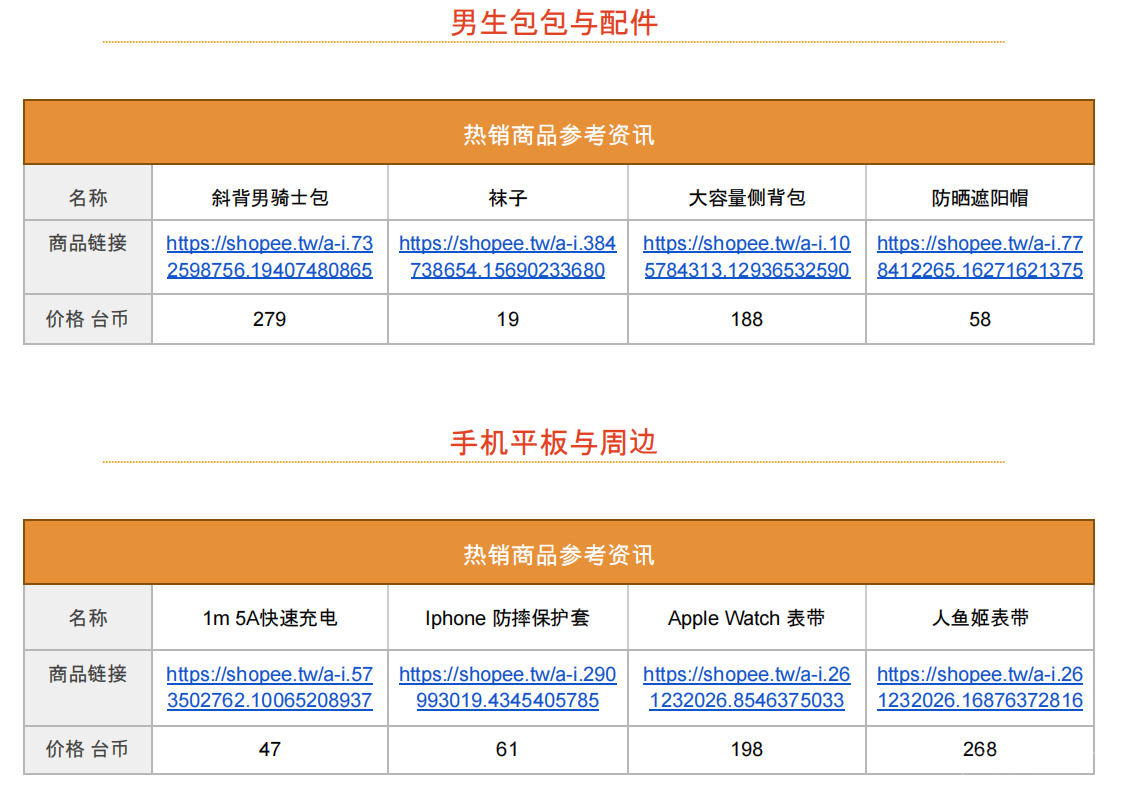Open the 大容量侧背包 product link
Screen dimensions: 1122x799
pyautogui.click(x=745, y=256)
